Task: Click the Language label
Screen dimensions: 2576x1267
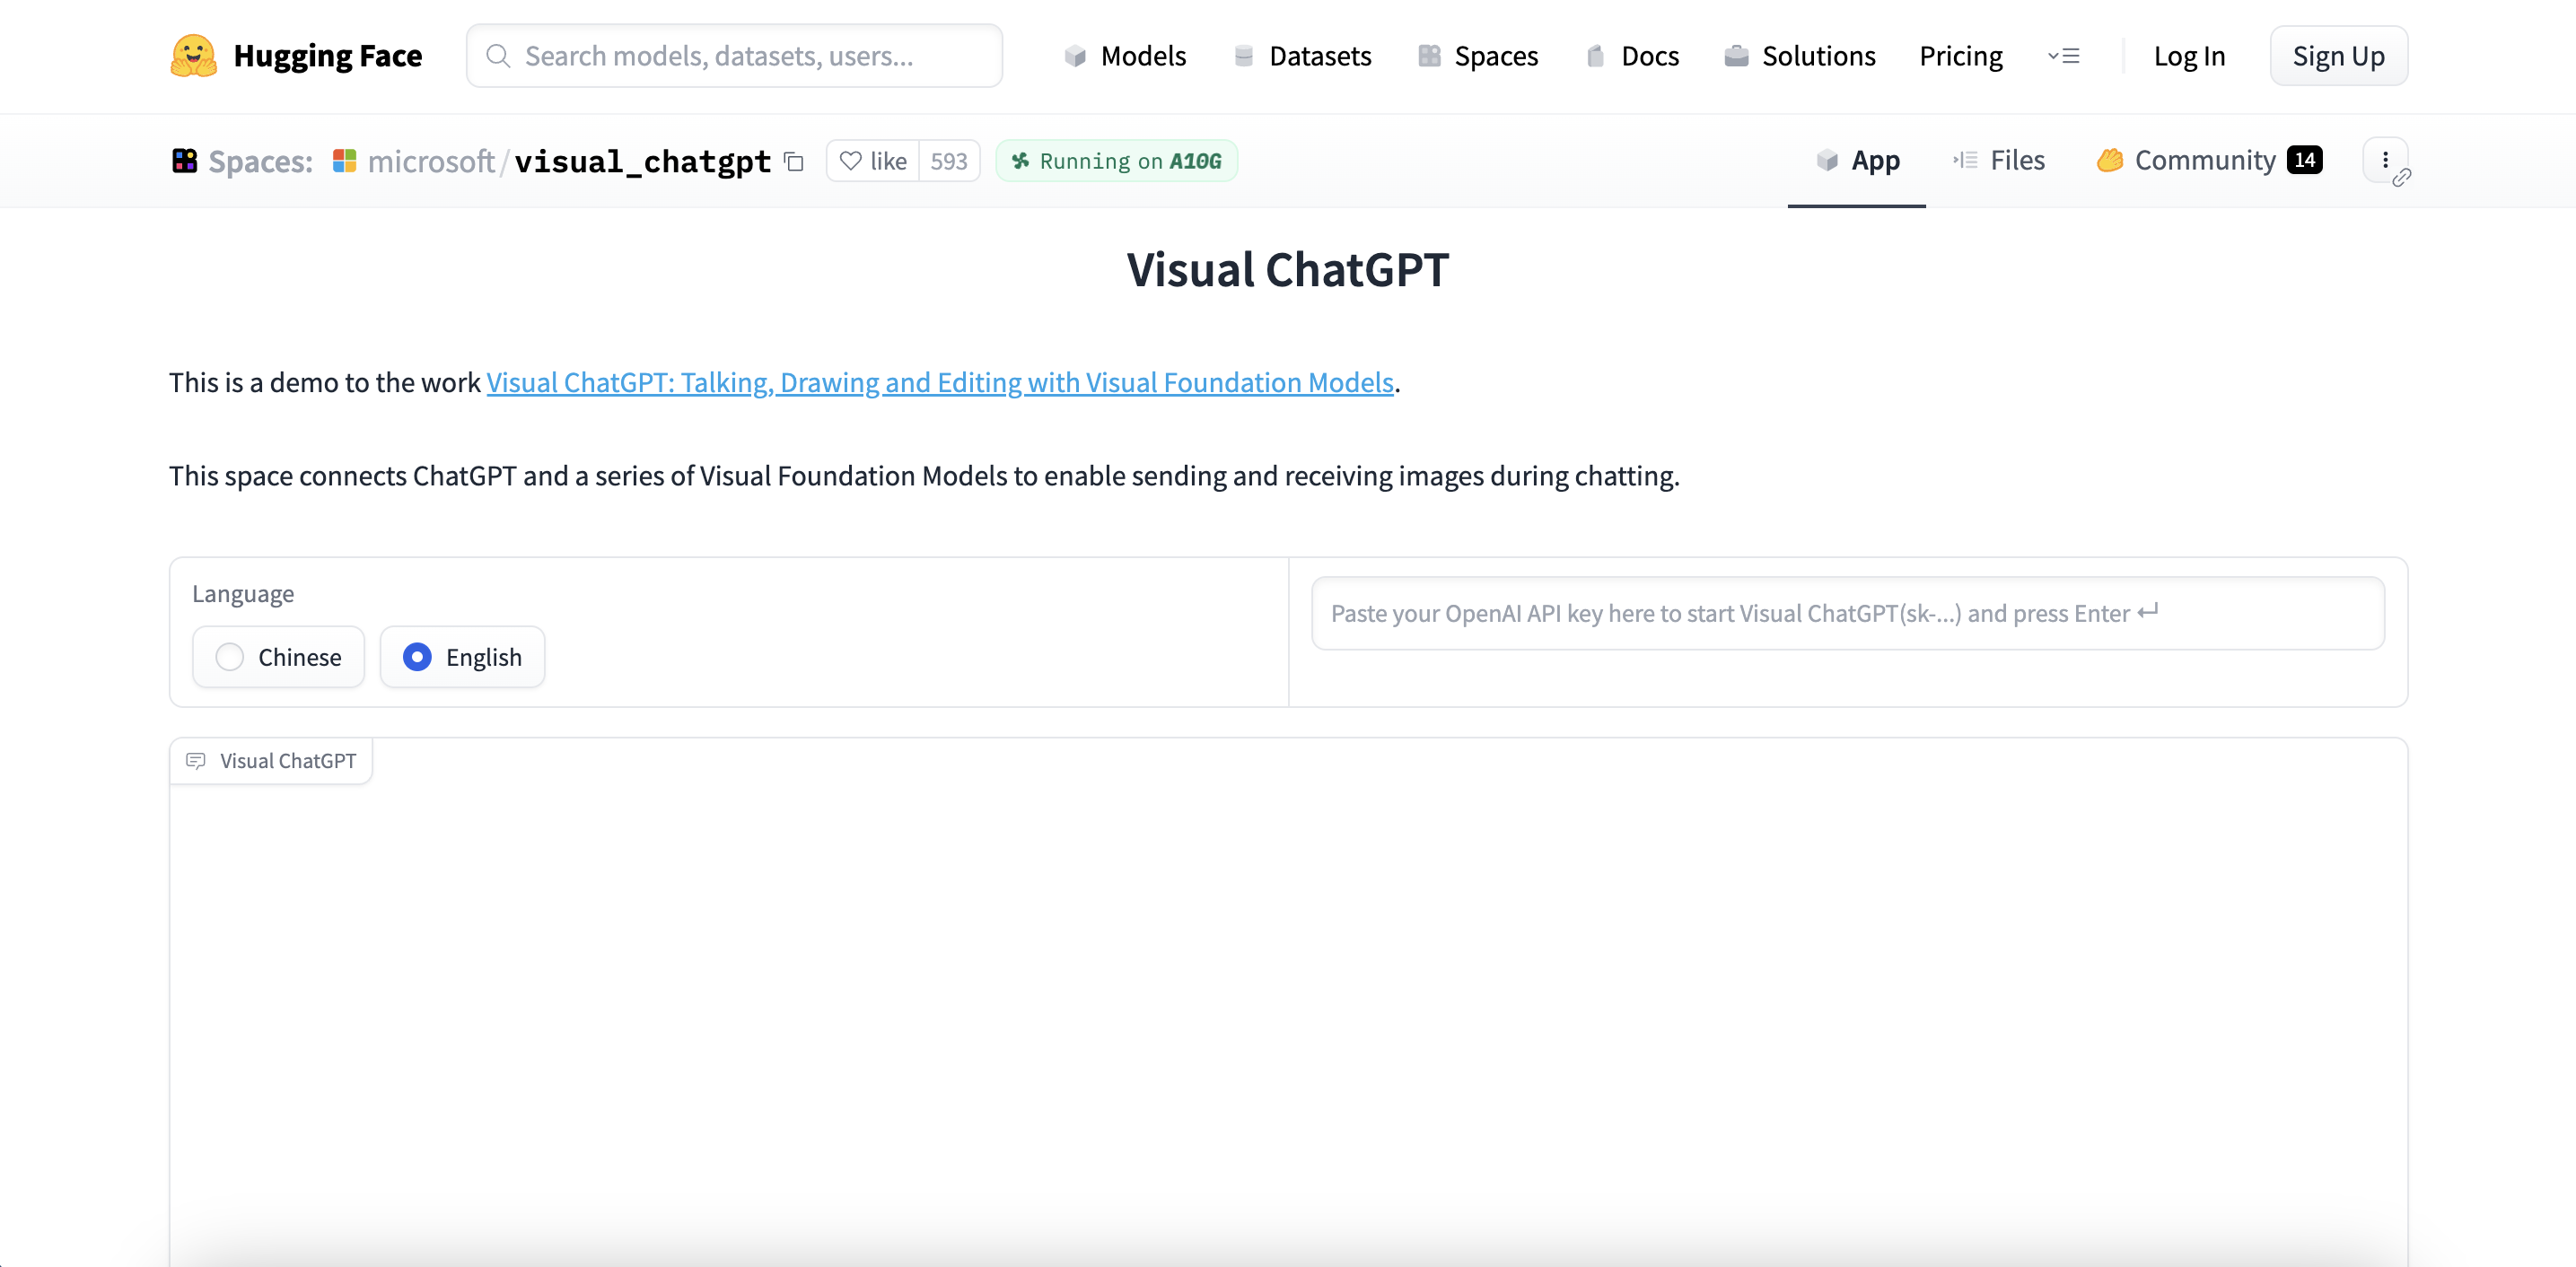Action: 243,594
